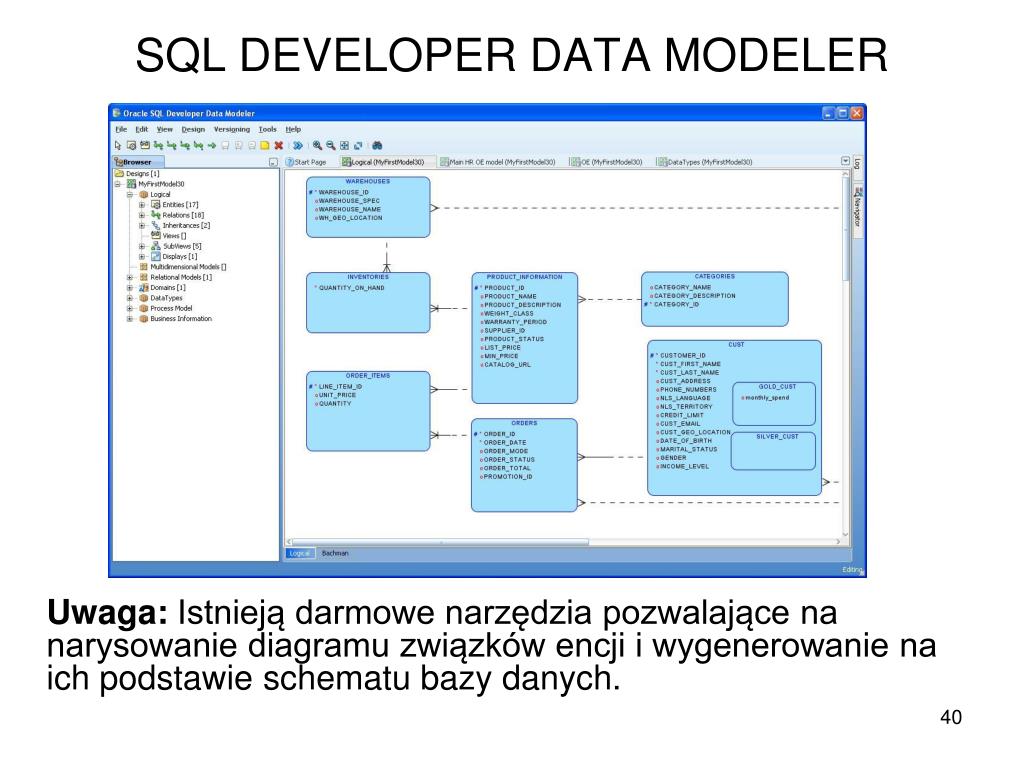The height and width of the screenshot is (768, 1024).
Task: Expand the Relations [18] node
Action: point(142,215)
